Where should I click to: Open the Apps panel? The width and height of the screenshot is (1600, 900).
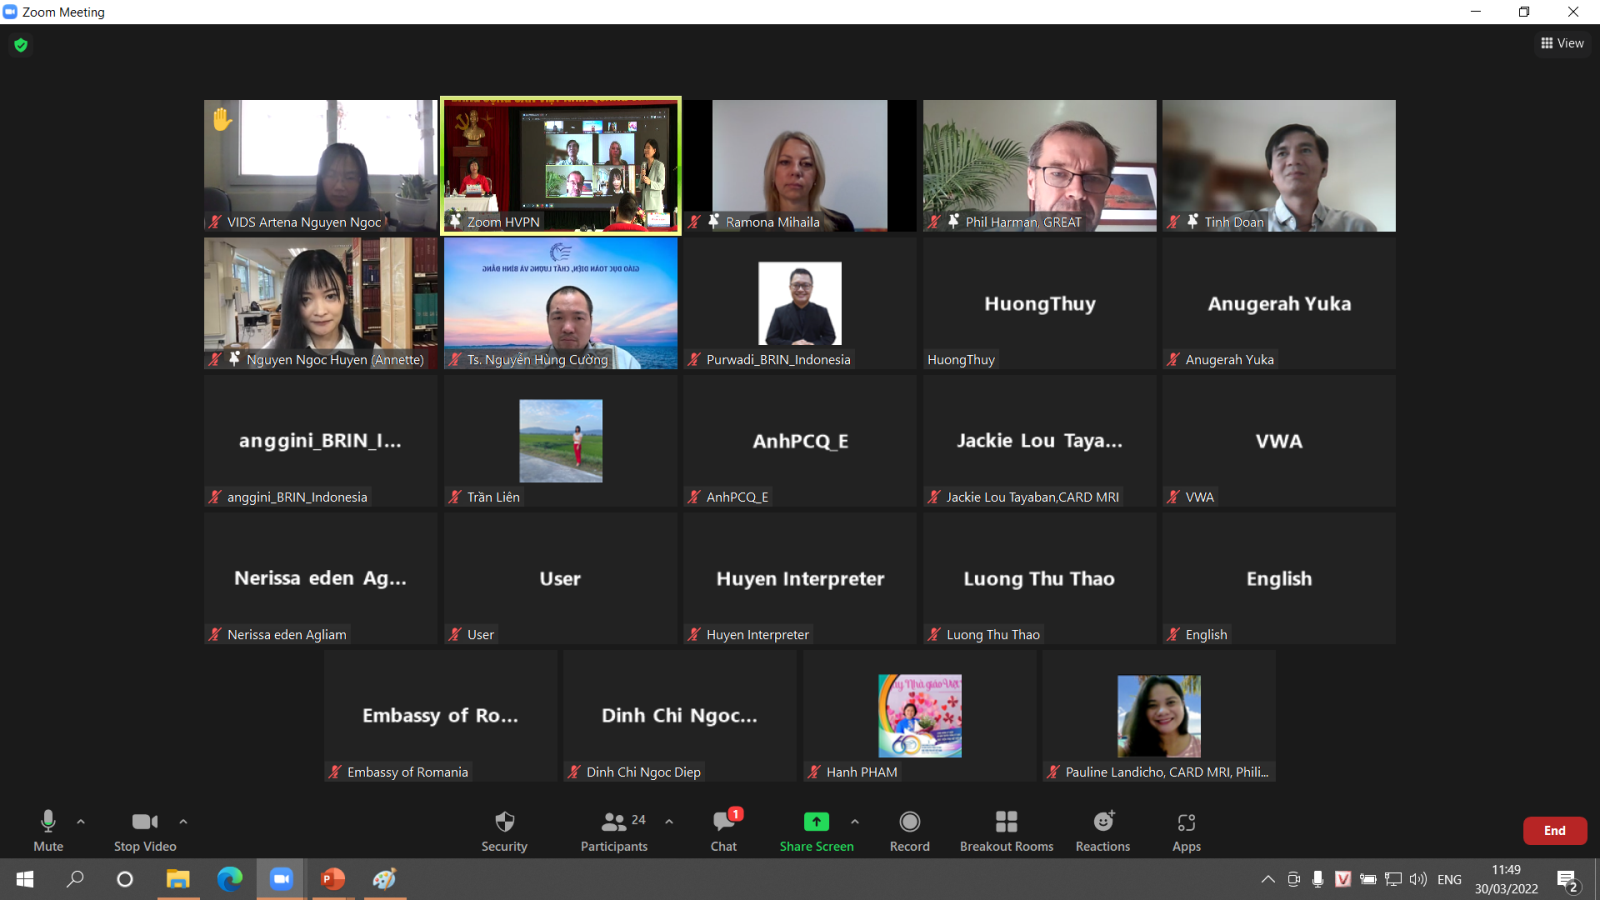pos(1186,822)
